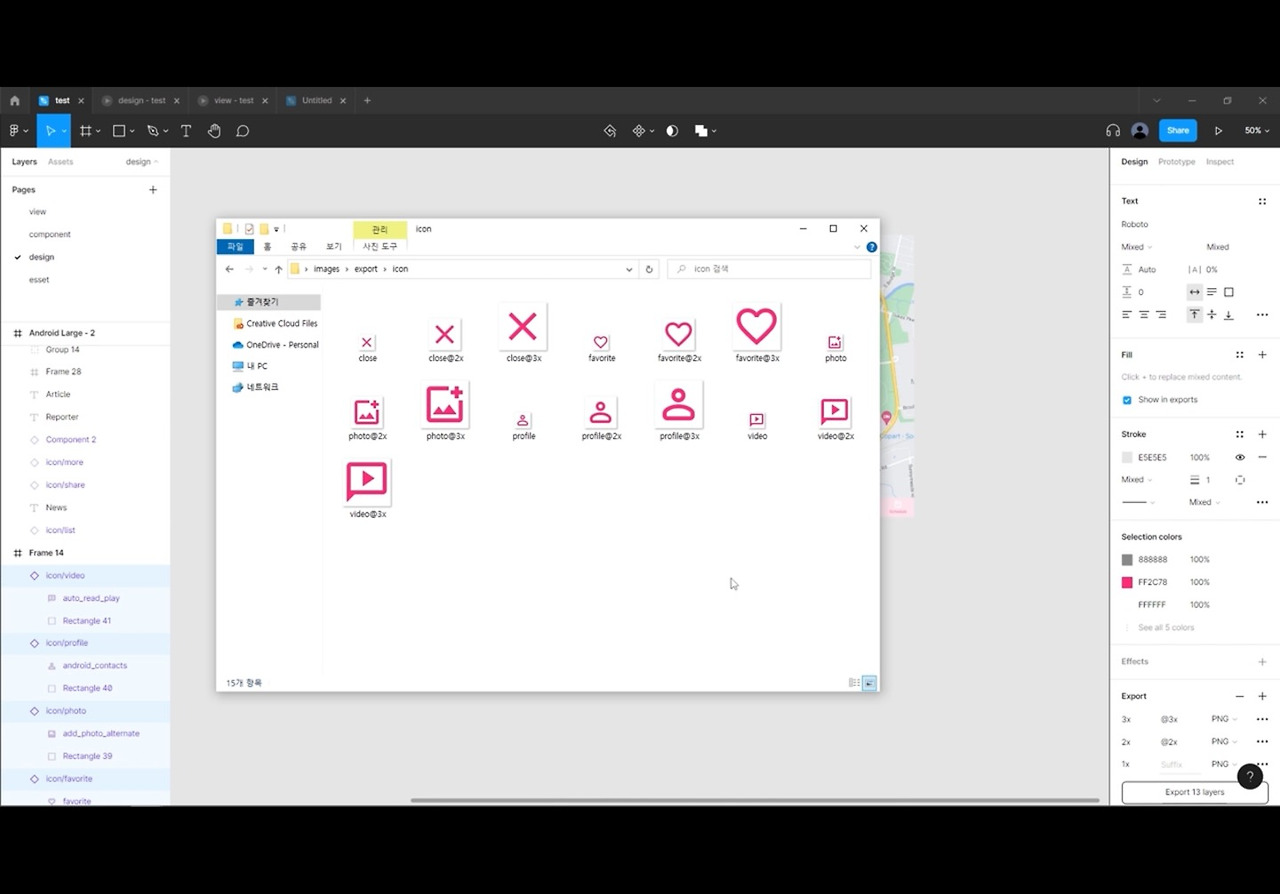Click the Boolean groups icon
Viewport: 1280px width, 894px height.
pyautogui.click(x=701, y=131)
